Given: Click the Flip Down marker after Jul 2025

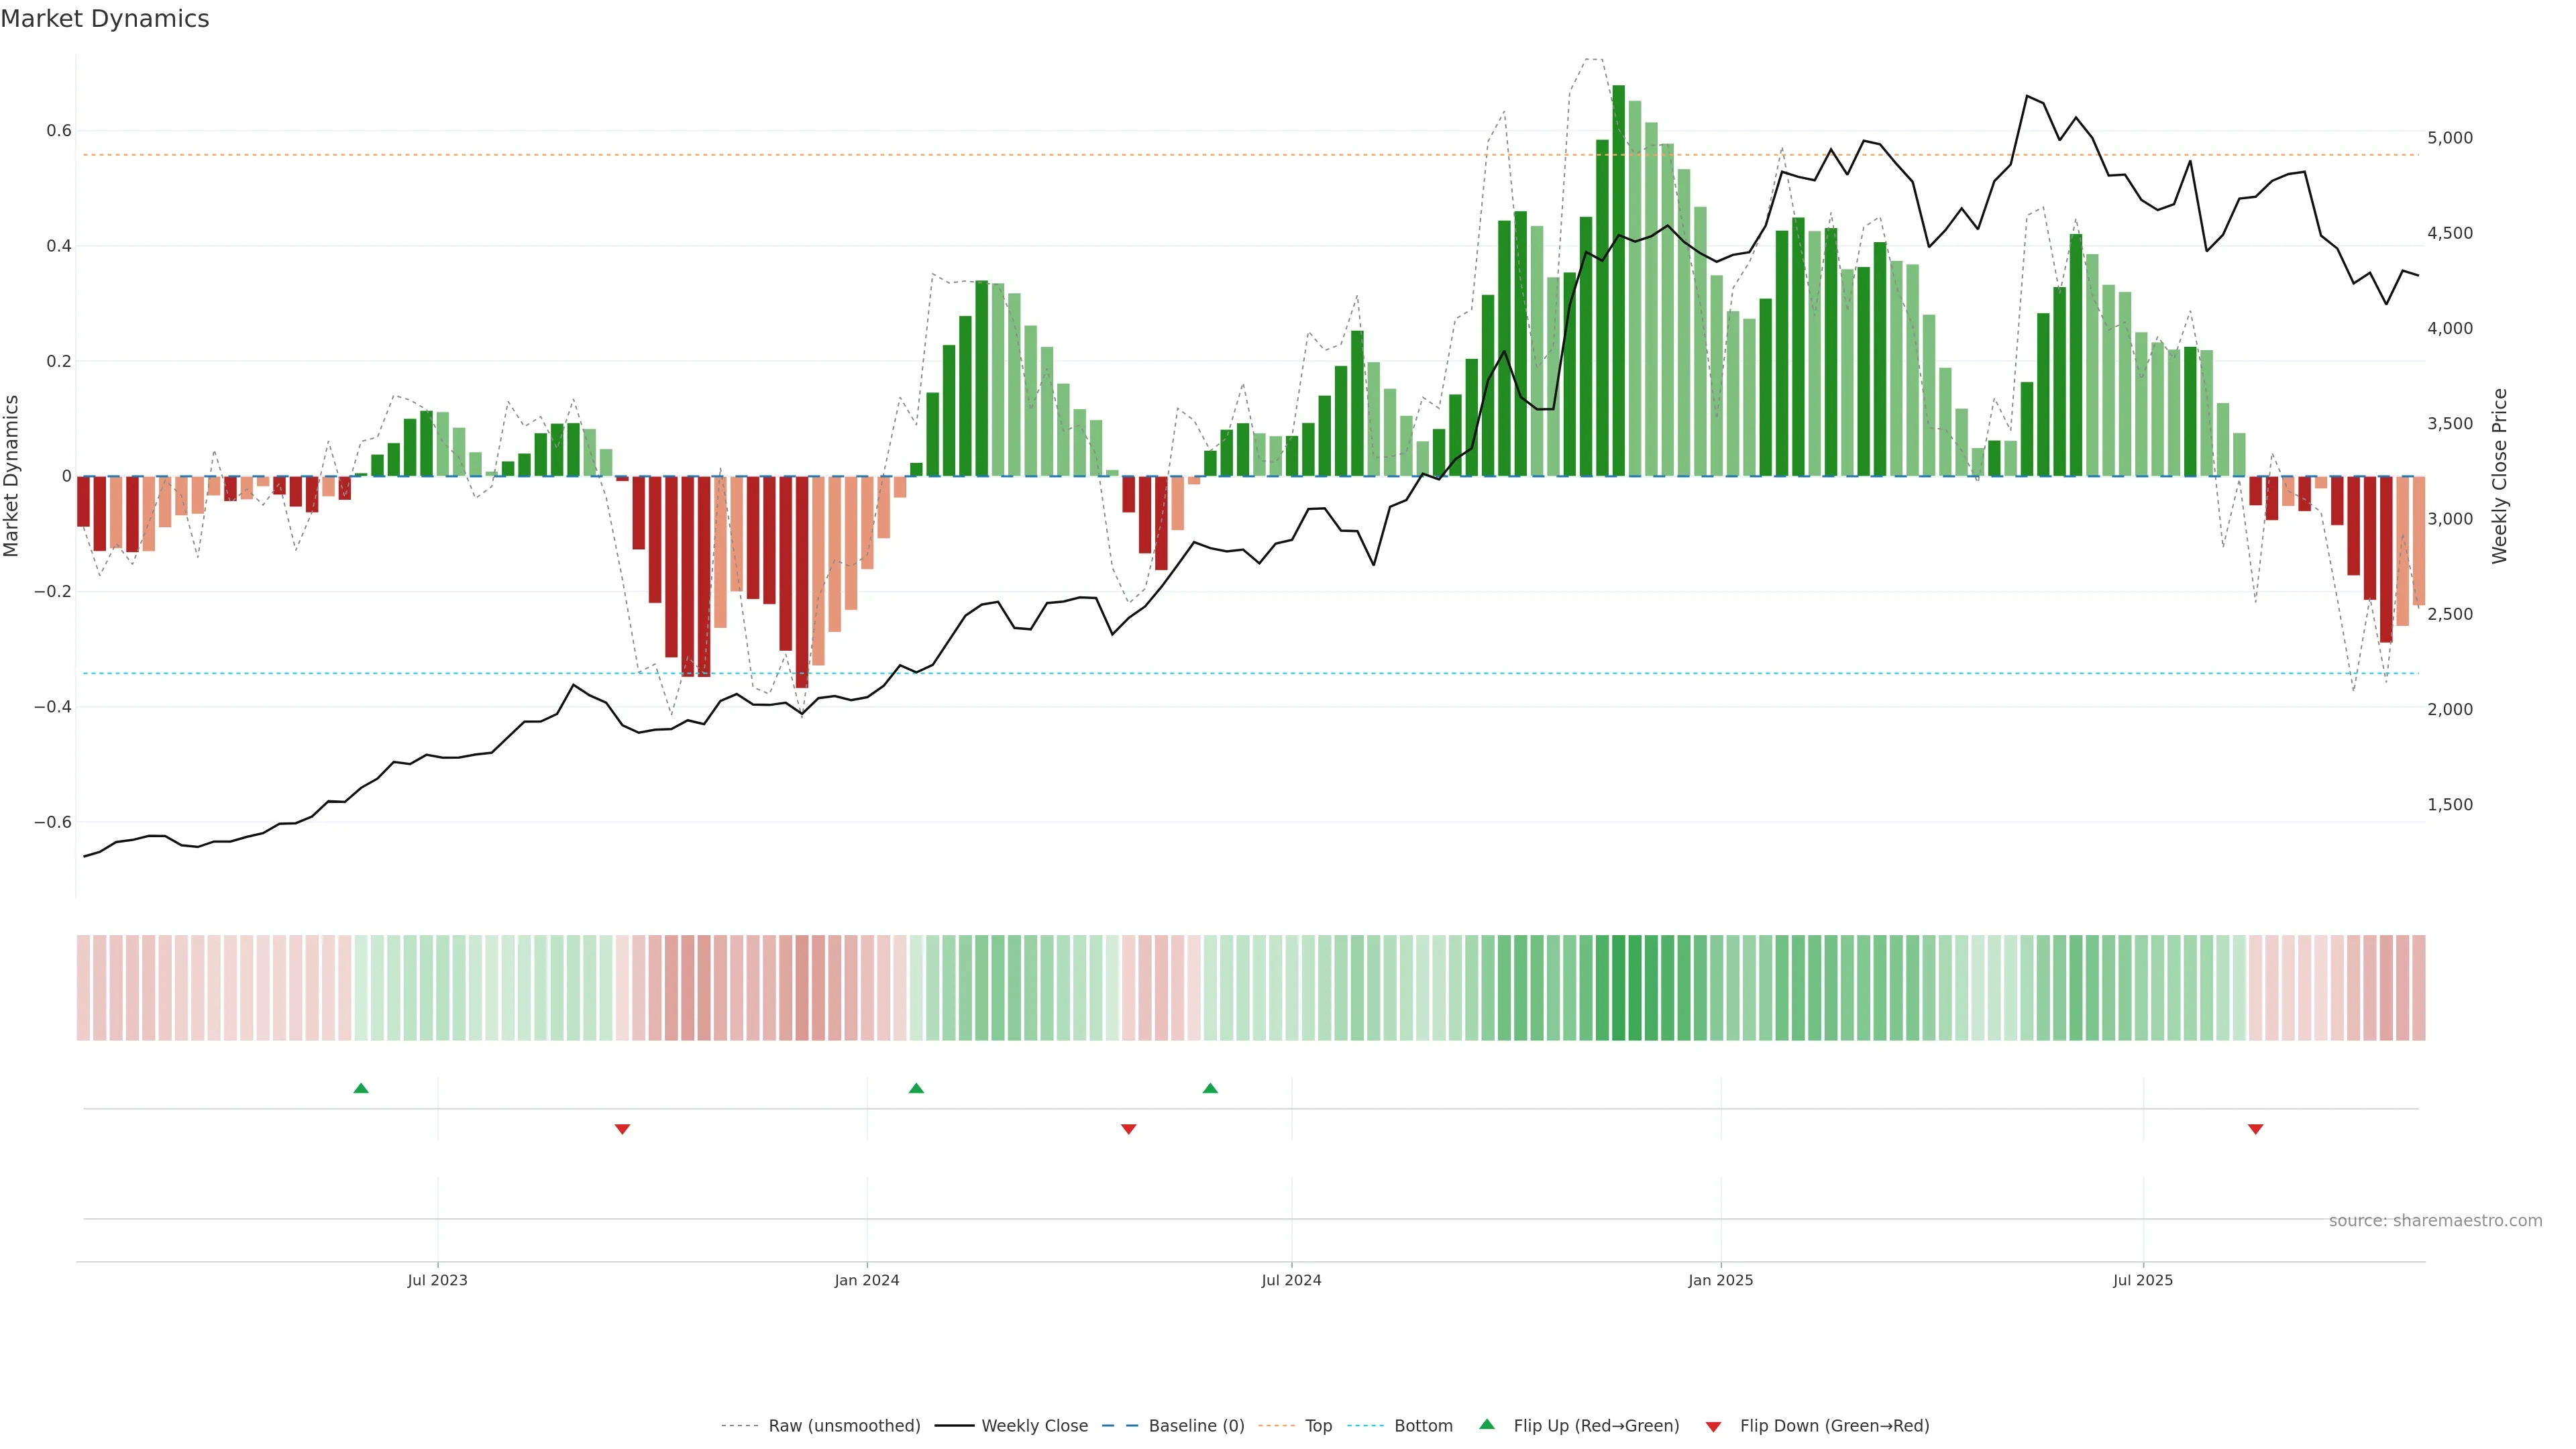Looking at the screenshot, I should (2255, 1129).
